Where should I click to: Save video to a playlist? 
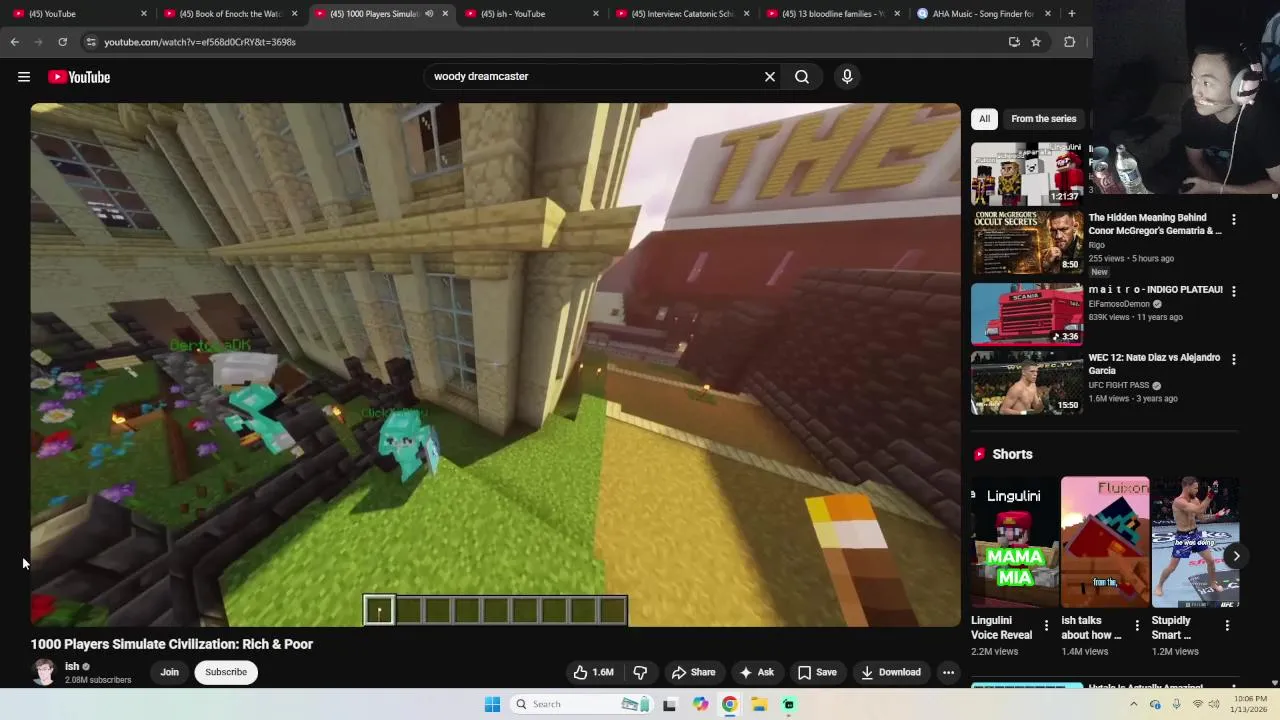point(817,672)
